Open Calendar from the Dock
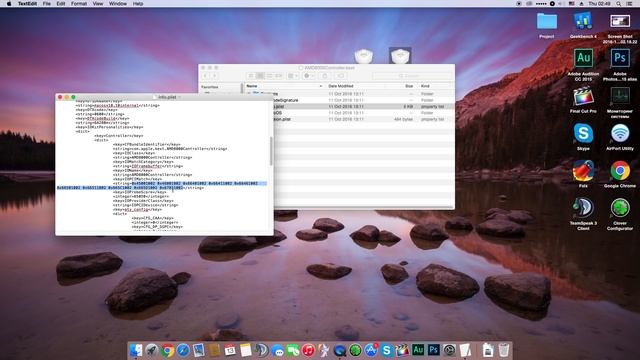The image size is (640, 360). pyautogui.click(x=230, y=350)
